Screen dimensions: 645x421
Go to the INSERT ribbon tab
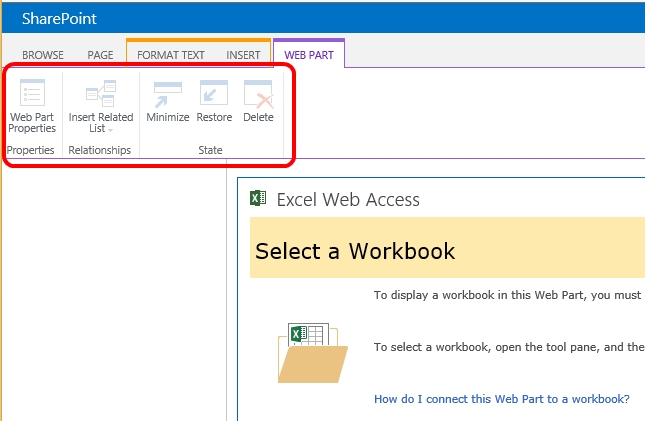click(243, 55)
